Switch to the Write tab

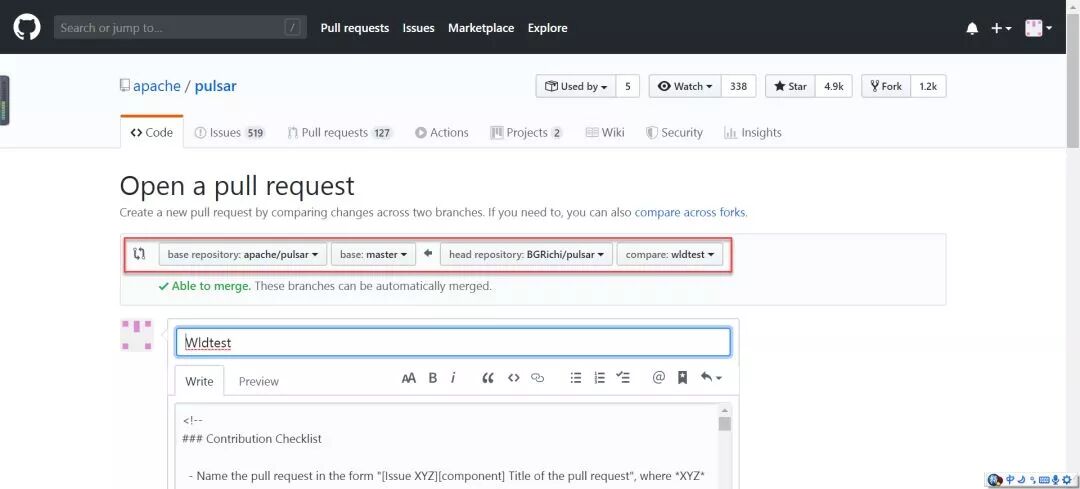coord(199,381)
